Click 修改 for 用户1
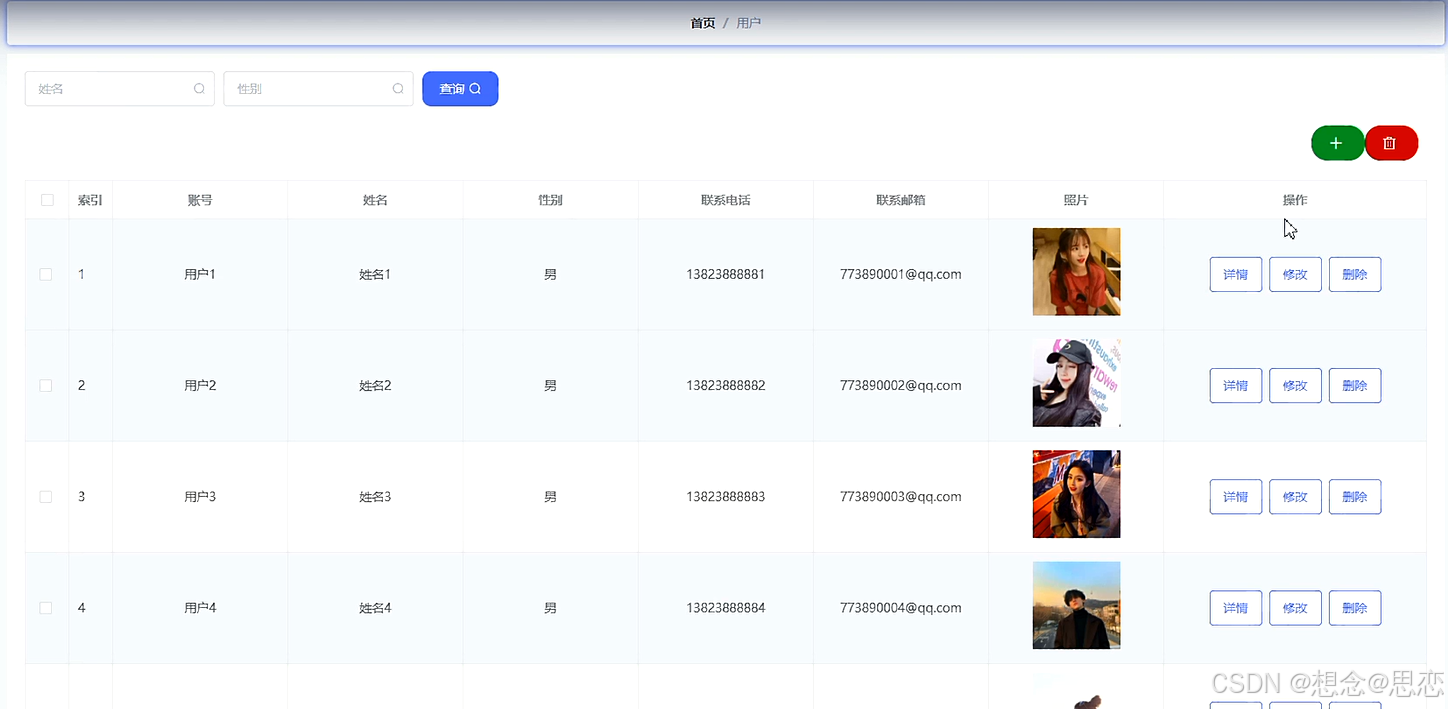The image size is (1448, 709). tap(1295, 274)
